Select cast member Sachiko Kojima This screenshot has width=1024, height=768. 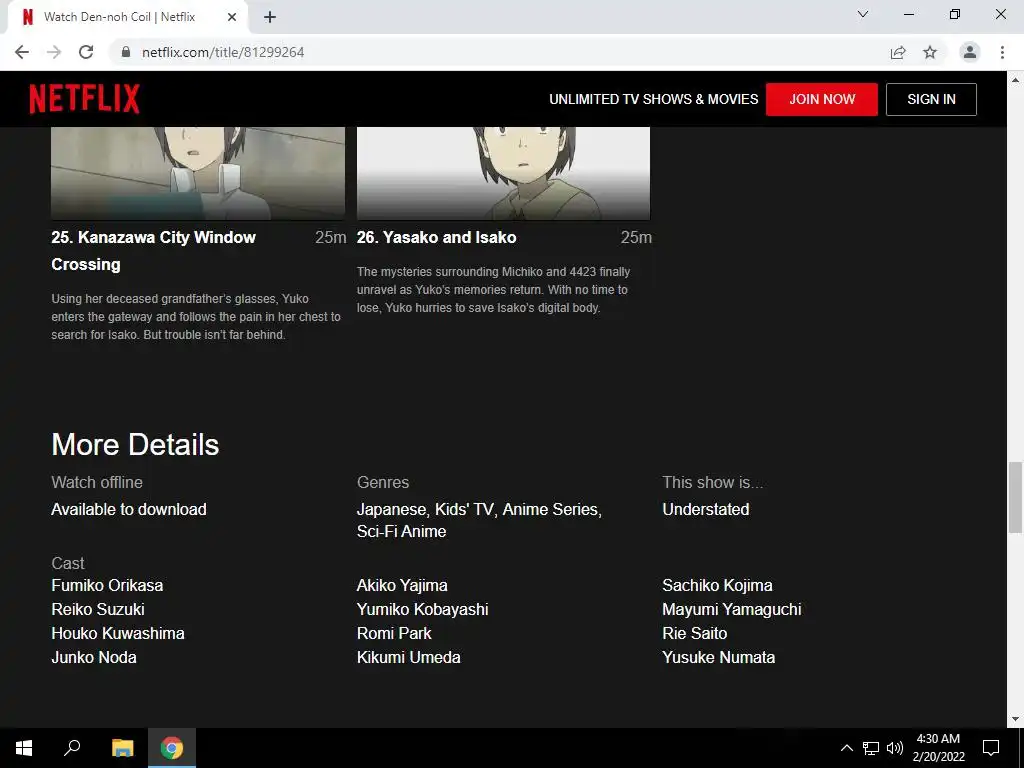[717, 585]
